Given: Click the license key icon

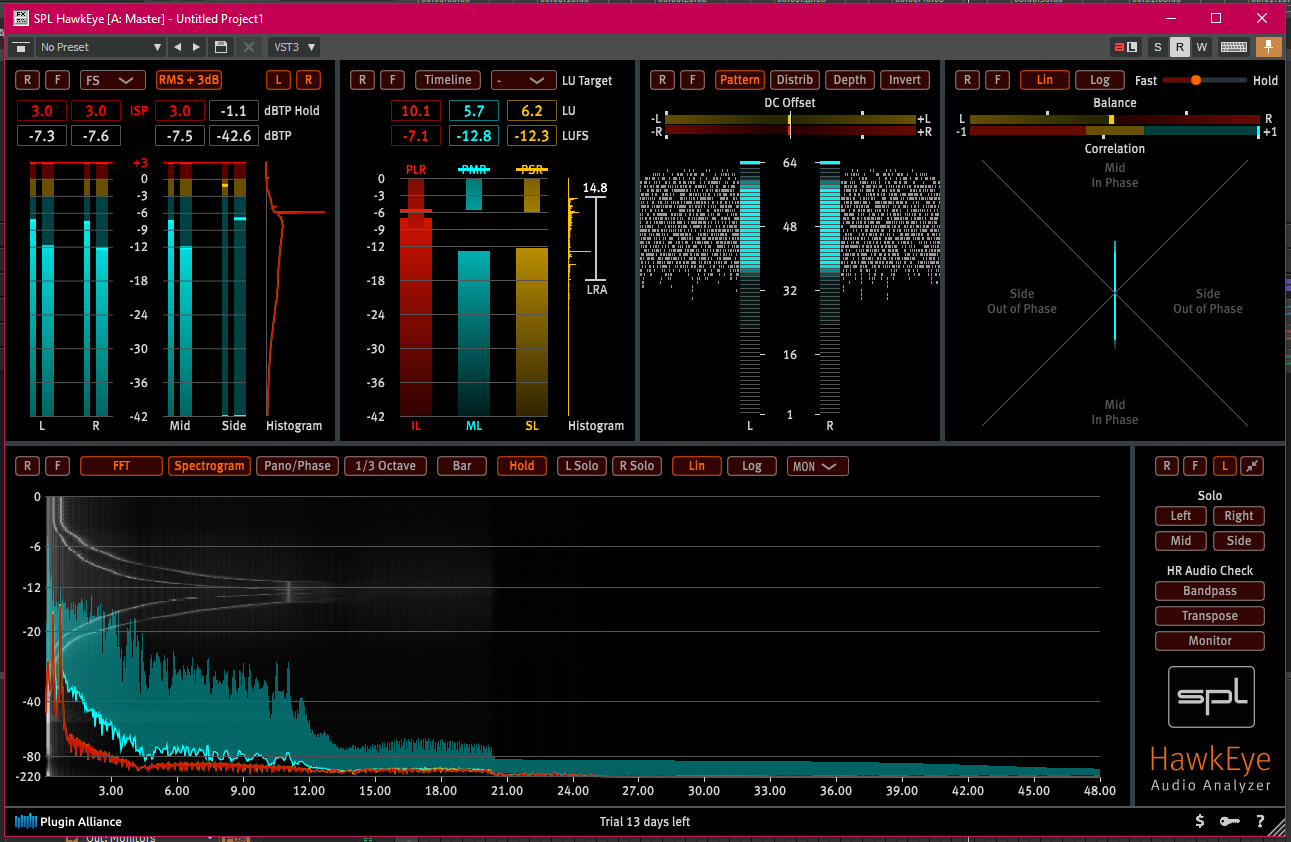Looking at the screenshot, I should pos(1230,821).
